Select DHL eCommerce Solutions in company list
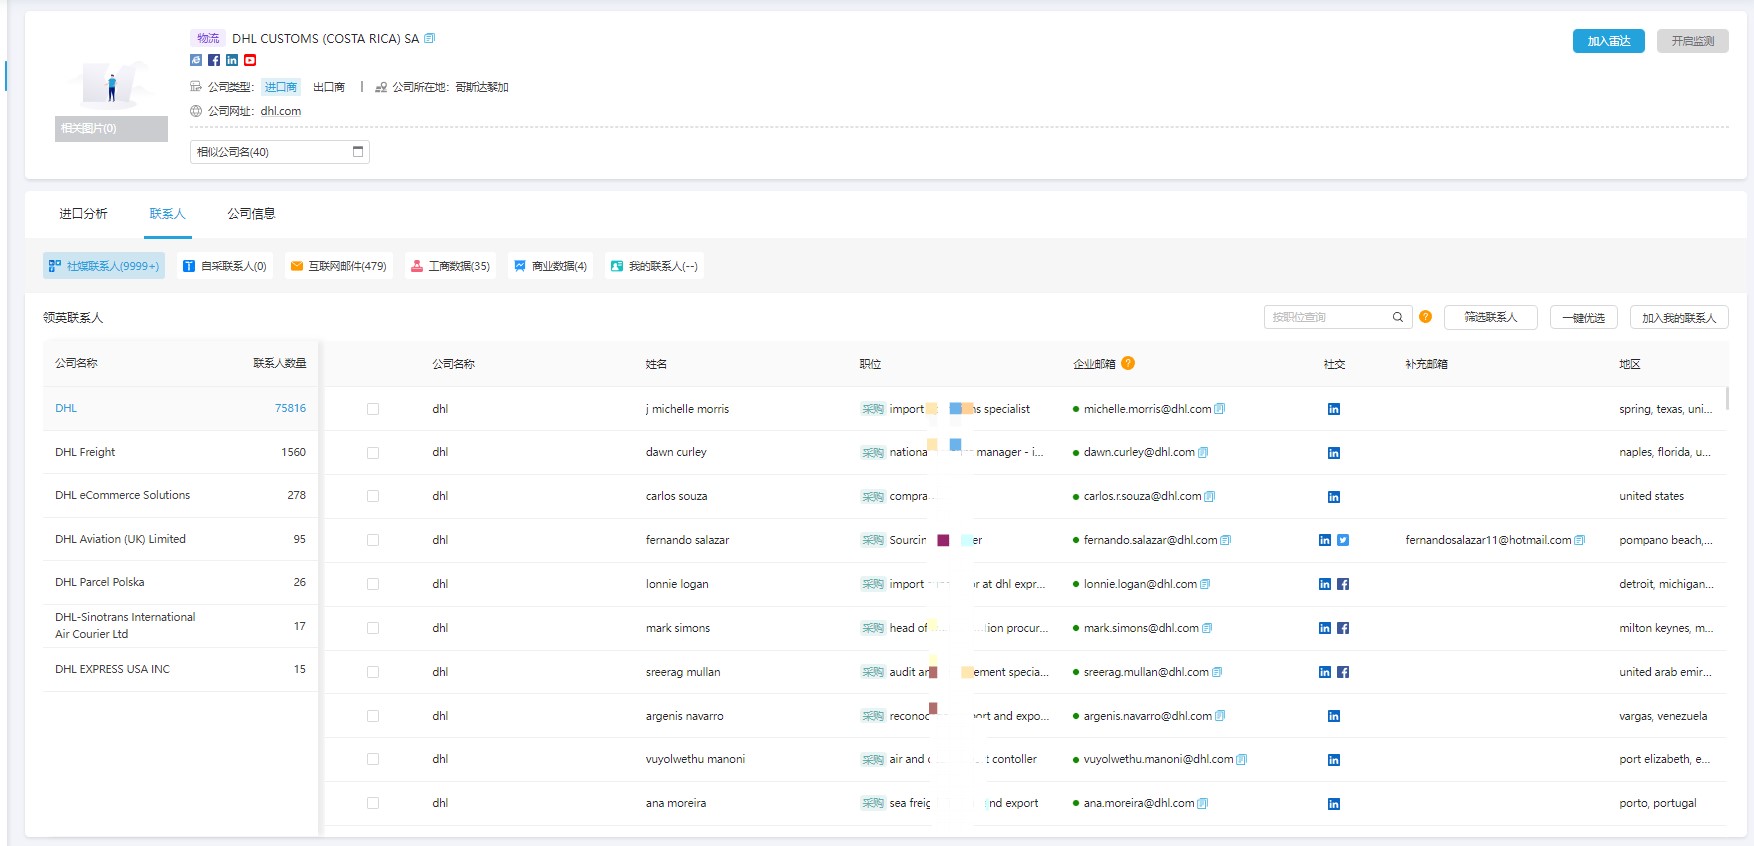Image resolution: width=1754 pixels, height=846 pixels. click(x=180, y=495)
